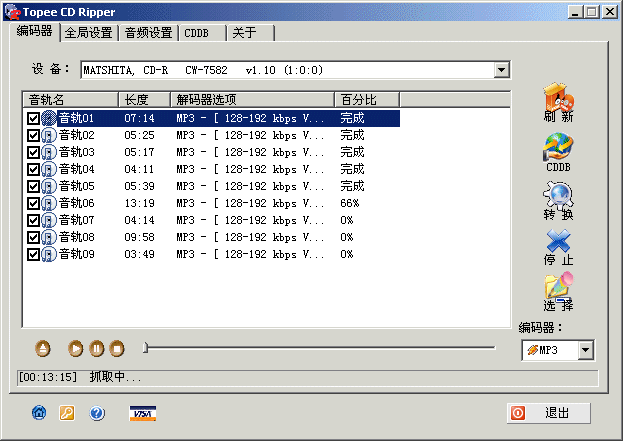Switch to the CDDB tab

coord(202,33)
